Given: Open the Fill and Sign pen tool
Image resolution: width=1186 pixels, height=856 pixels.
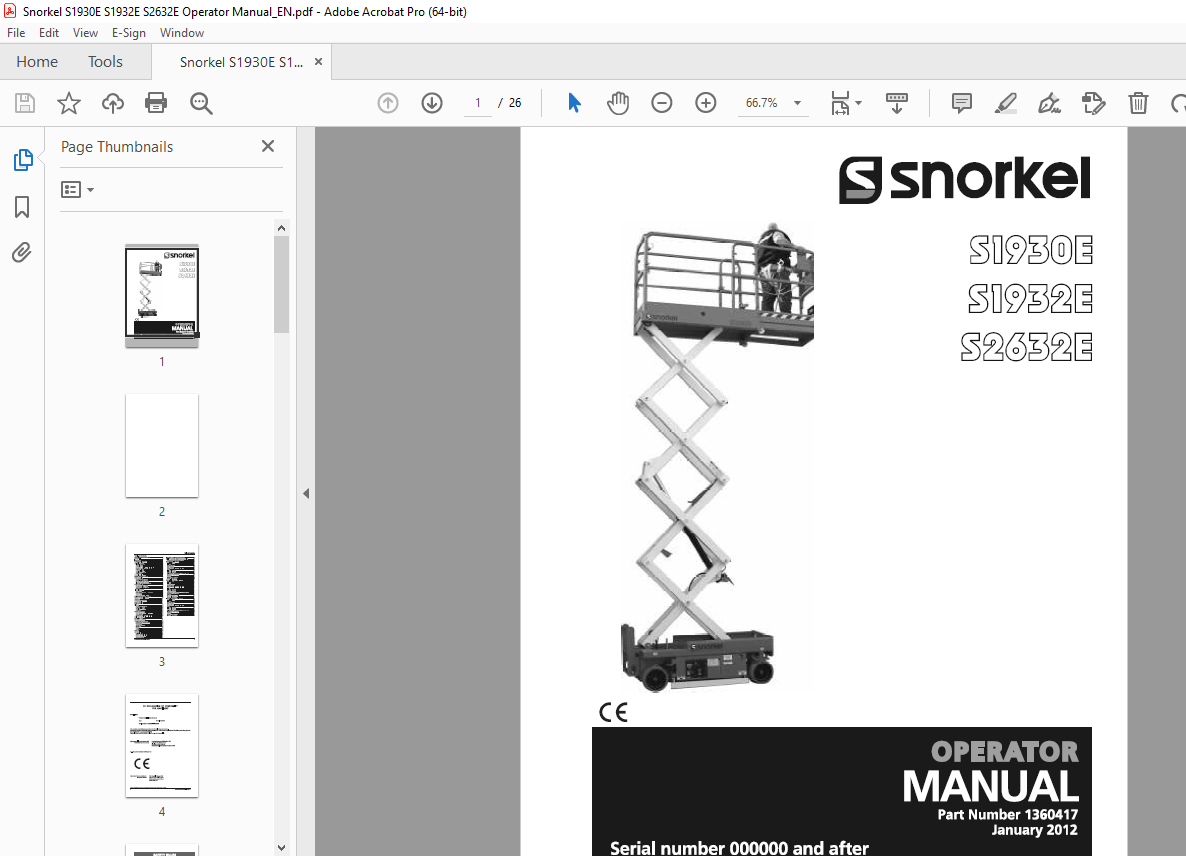Looking at the screenshot, I should pos(1049,103).
